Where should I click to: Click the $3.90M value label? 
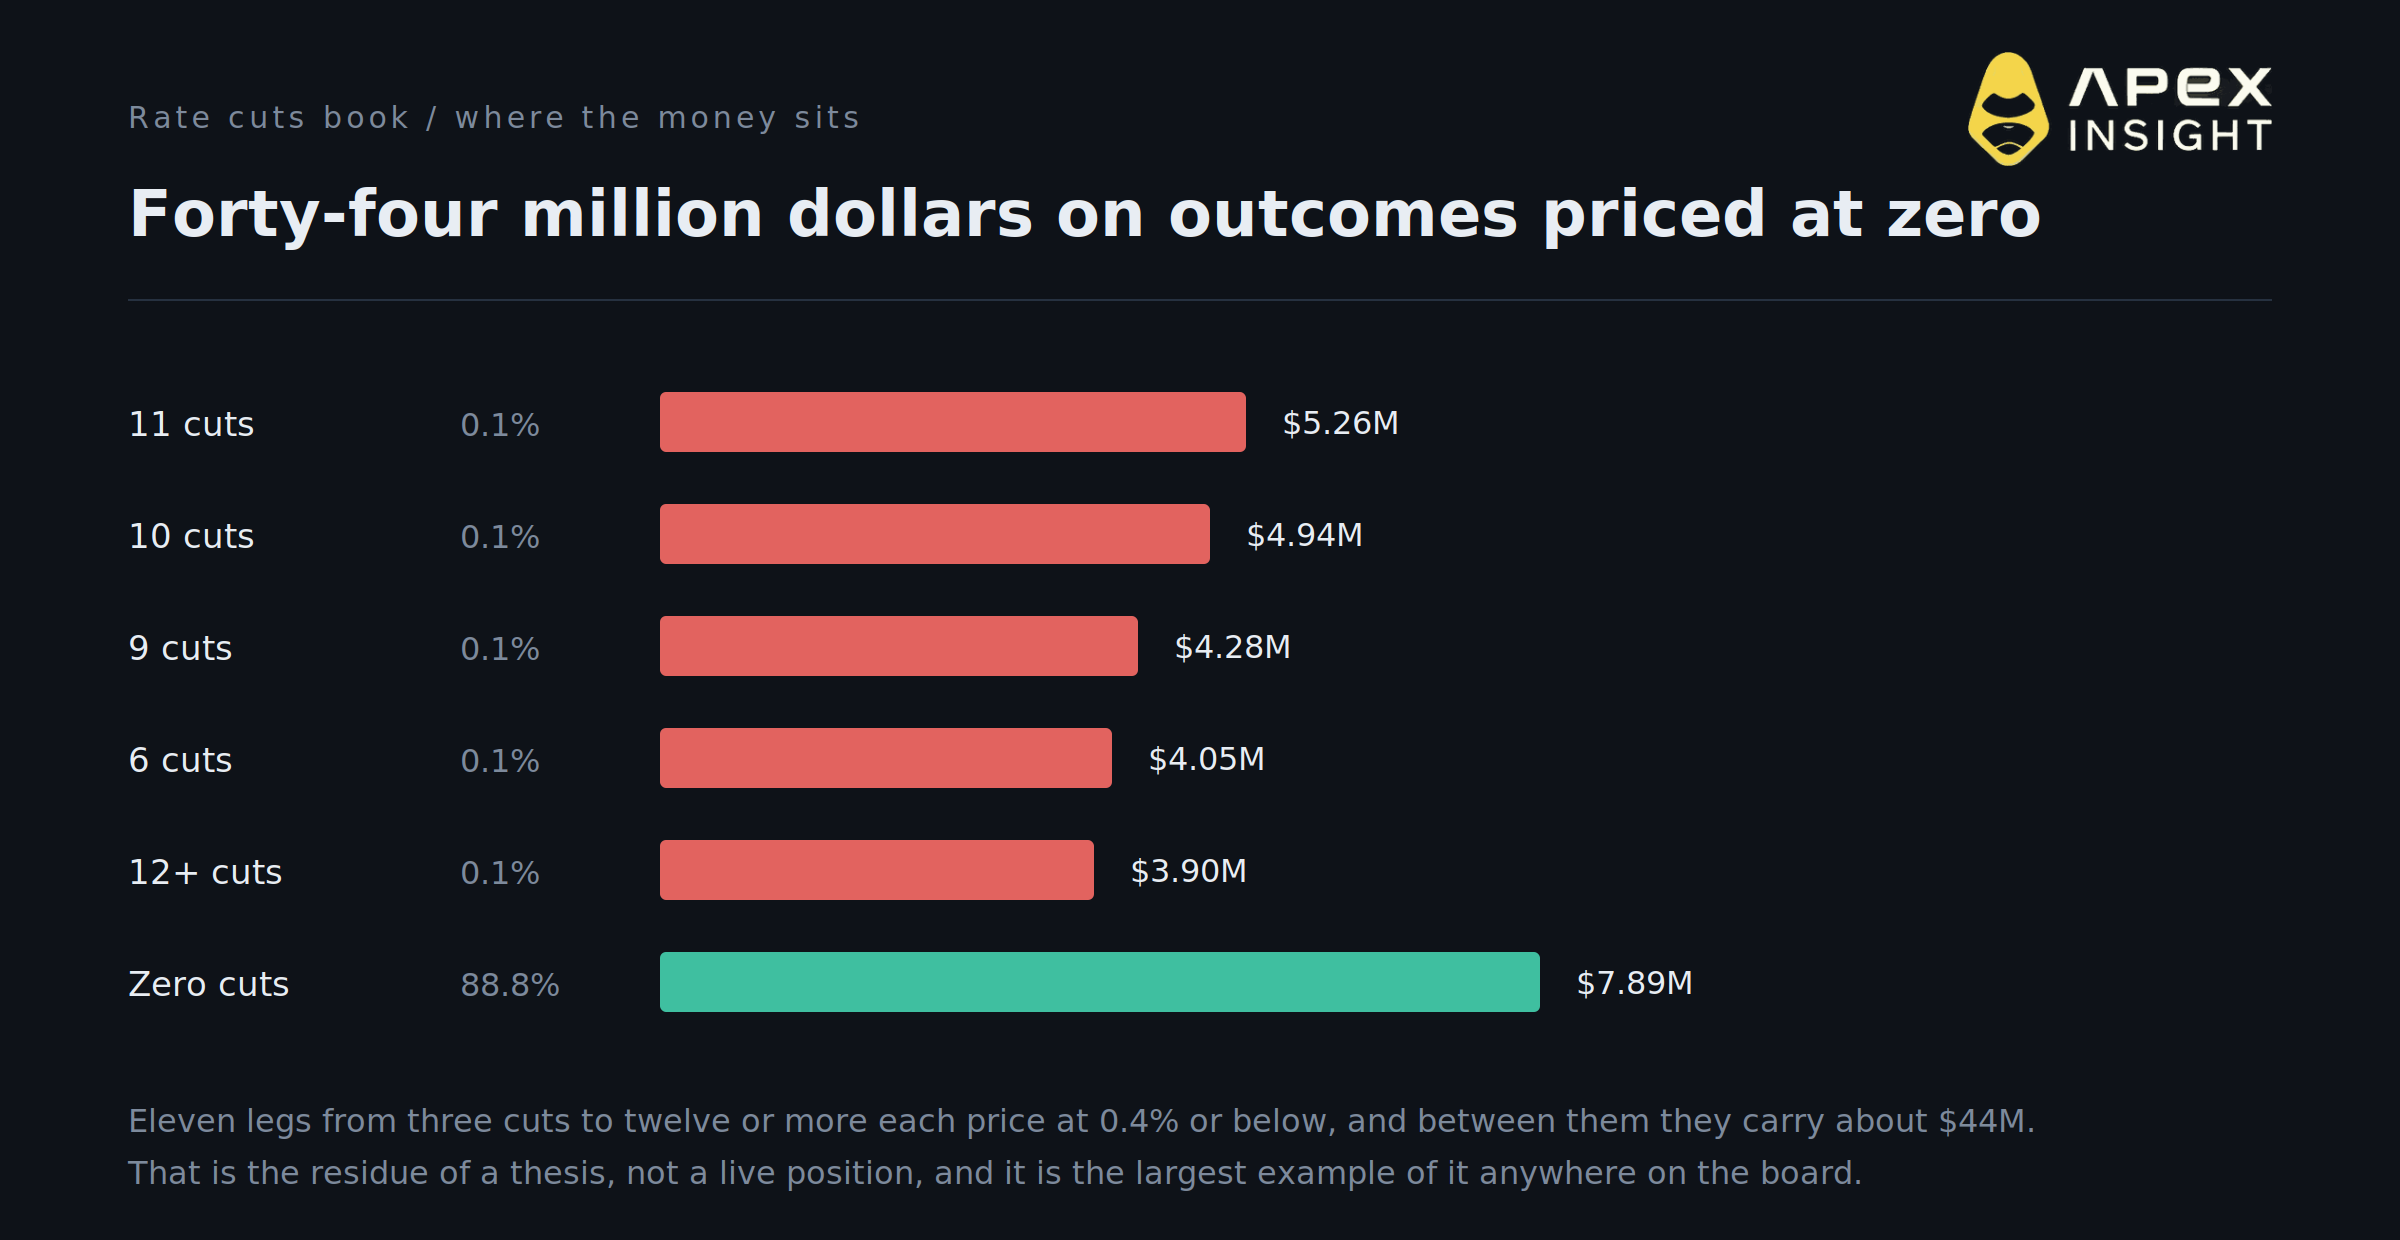pos(1188,871)
